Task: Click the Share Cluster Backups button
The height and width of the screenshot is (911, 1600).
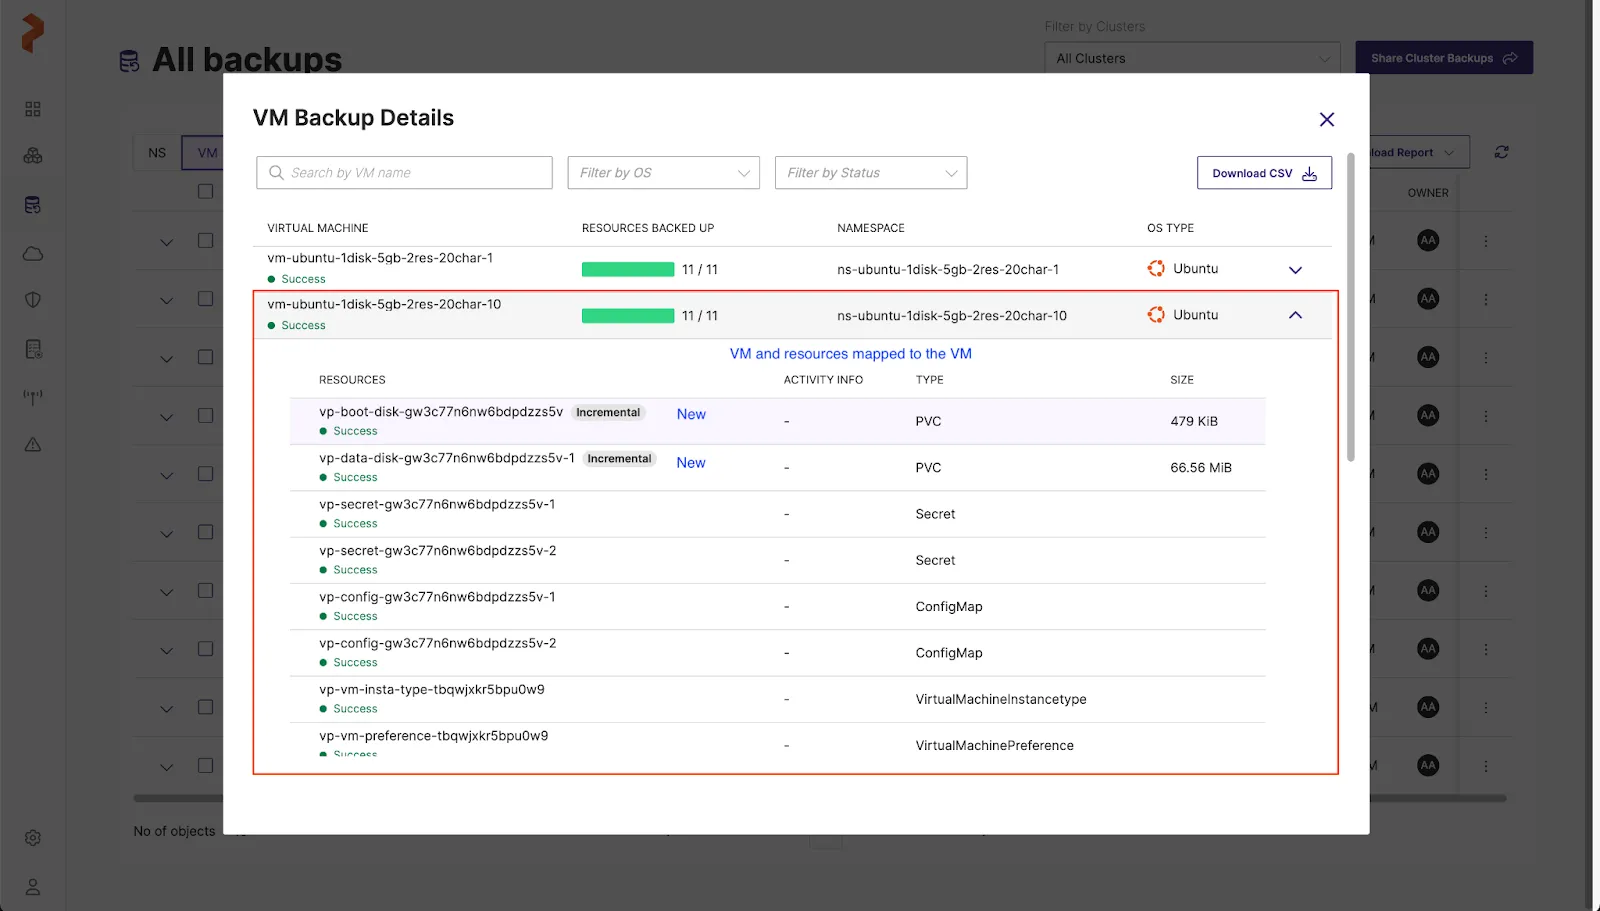Action: coord(1443,58)
